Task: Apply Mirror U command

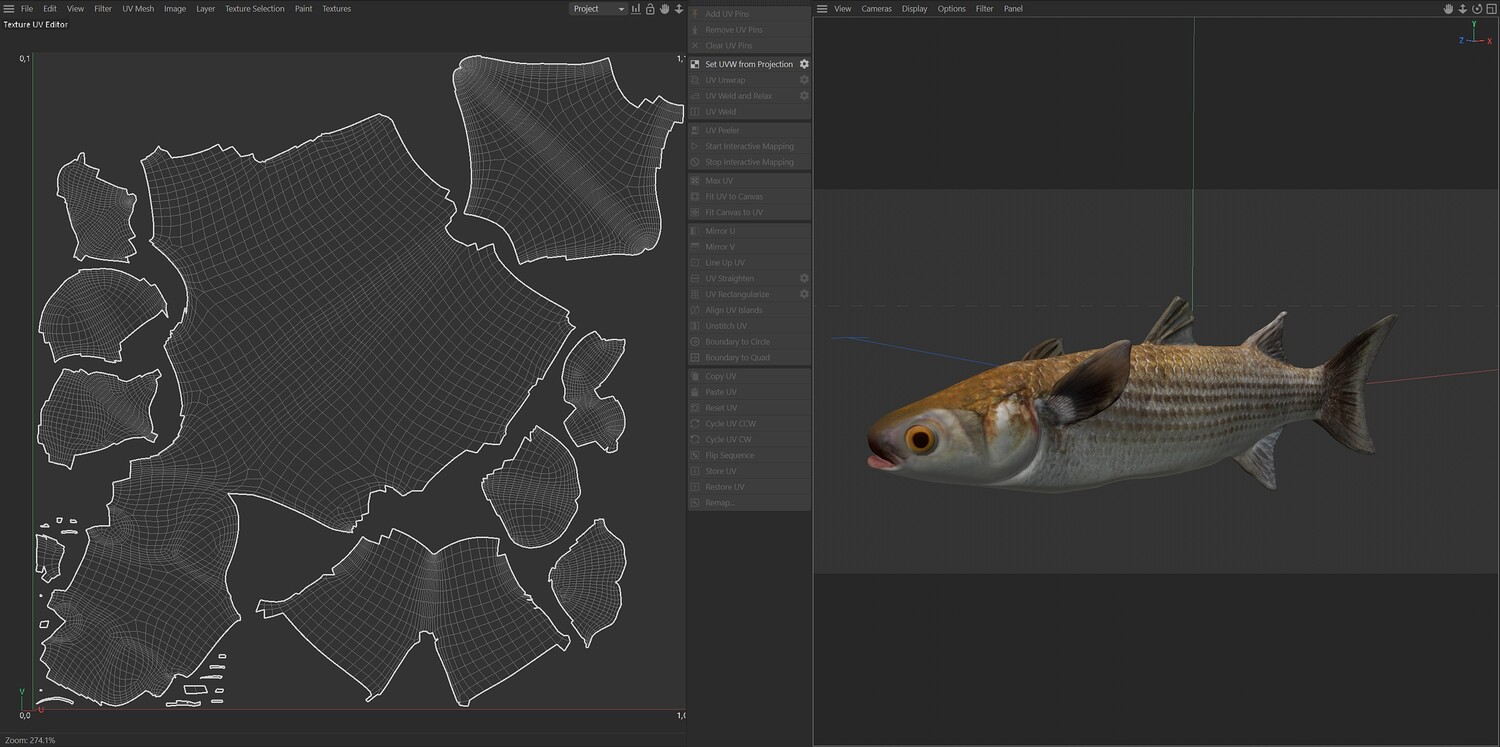Action: pyautogui.click(x=749, y=231)
